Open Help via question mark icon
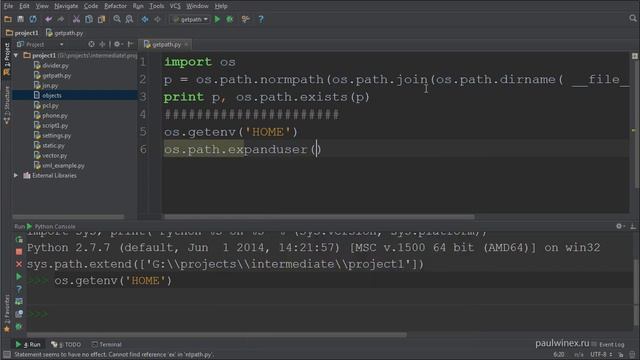 coord(261,19)
